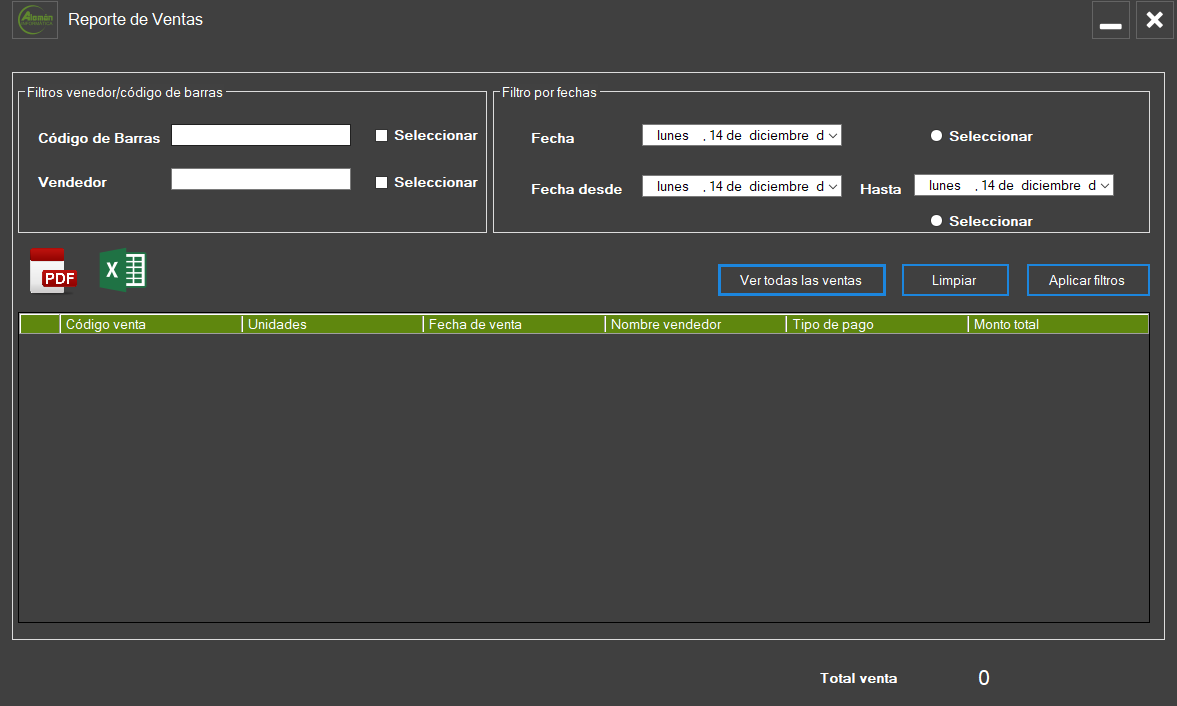Click the Ver todas las ventas button
This screenshot has height=706, width=1177.
(x=801, y=281)
